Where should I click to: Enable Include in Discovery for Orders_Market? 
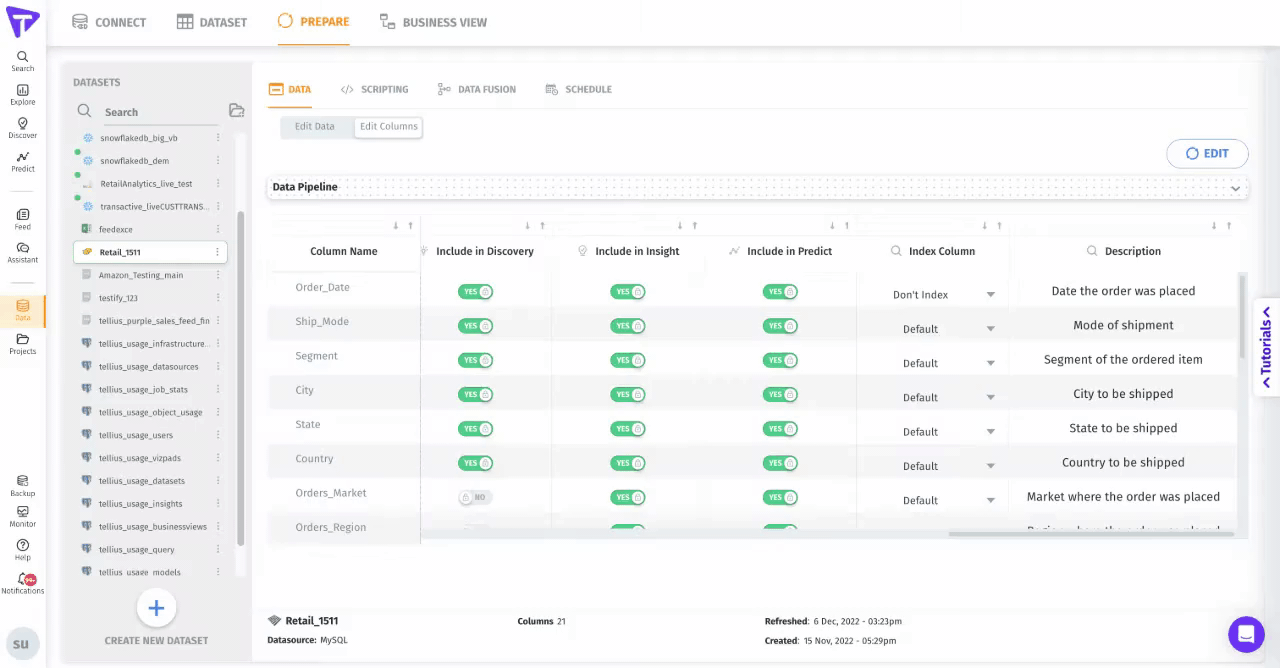coord(475,497)
